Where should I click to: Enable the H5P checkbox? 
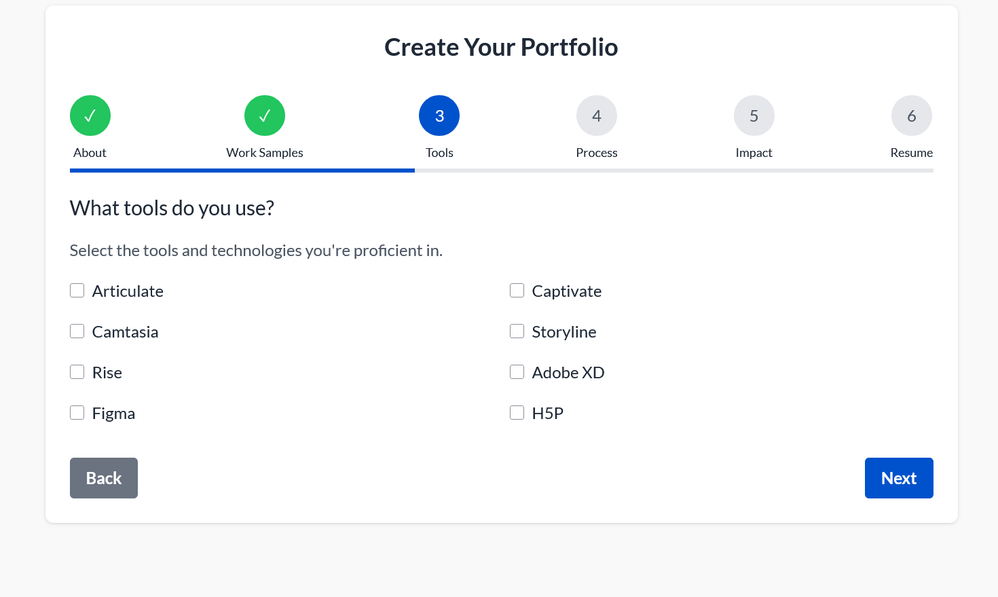tap(517, 413)
